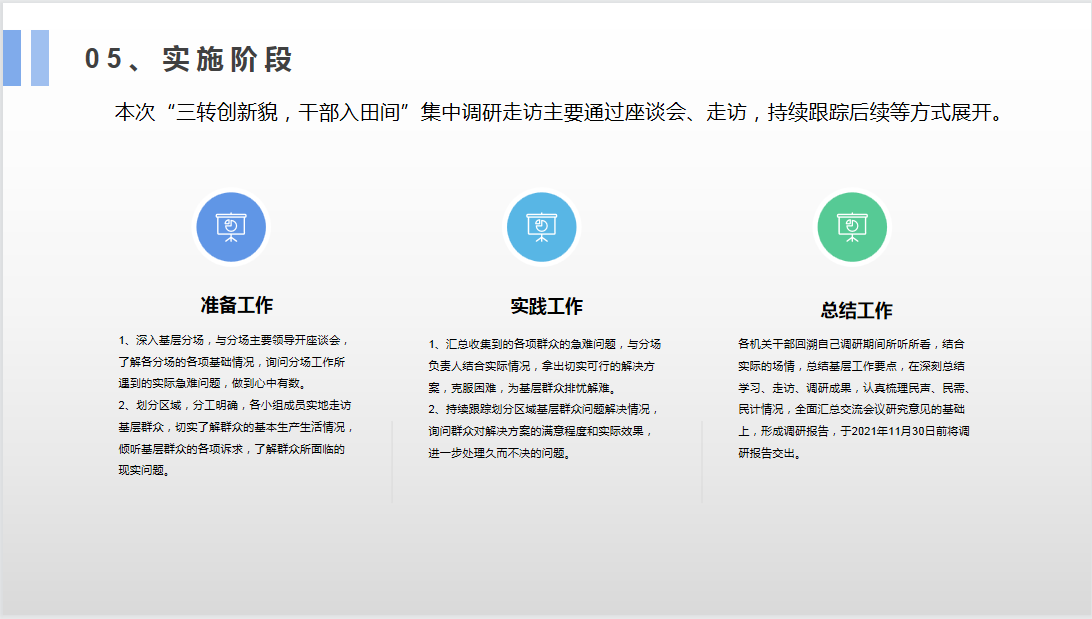Select the 准备工作 heading
The width and height of the screenshot is (1092, 619).
tap(237, 305)
